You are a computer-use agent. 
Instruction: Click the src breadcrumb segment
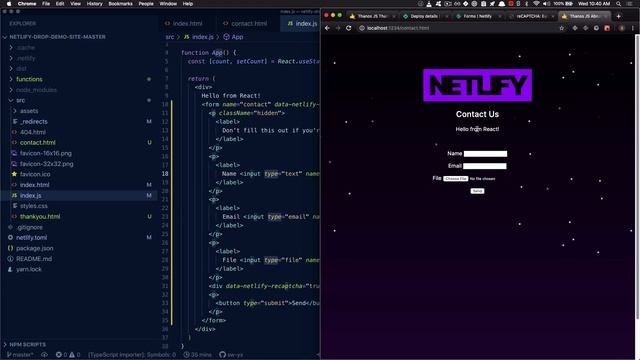pos(170,37)
